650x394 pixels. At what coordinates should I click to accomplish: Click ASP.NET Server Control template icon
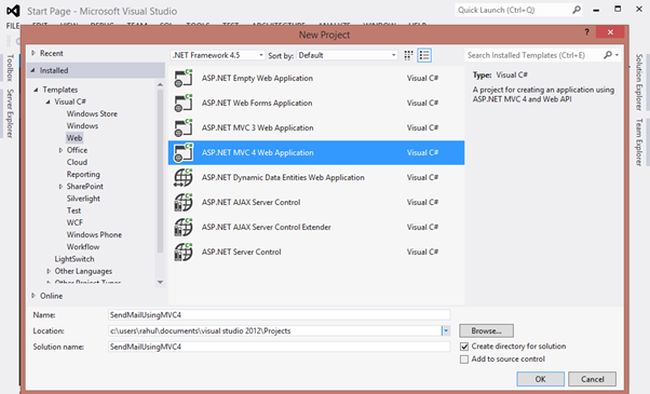(184, 252)
